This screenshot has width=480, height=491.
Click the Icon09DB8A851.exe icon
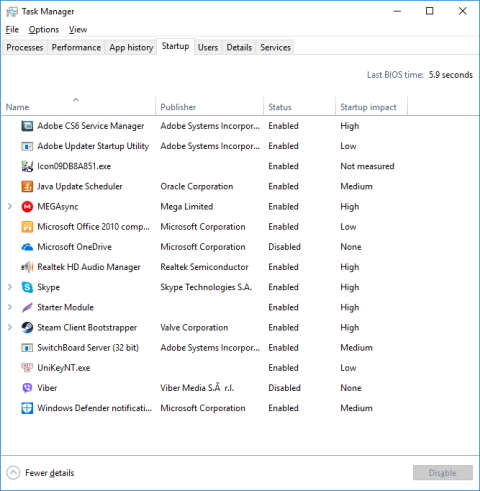pyautogui.click(x=27, y=166)
